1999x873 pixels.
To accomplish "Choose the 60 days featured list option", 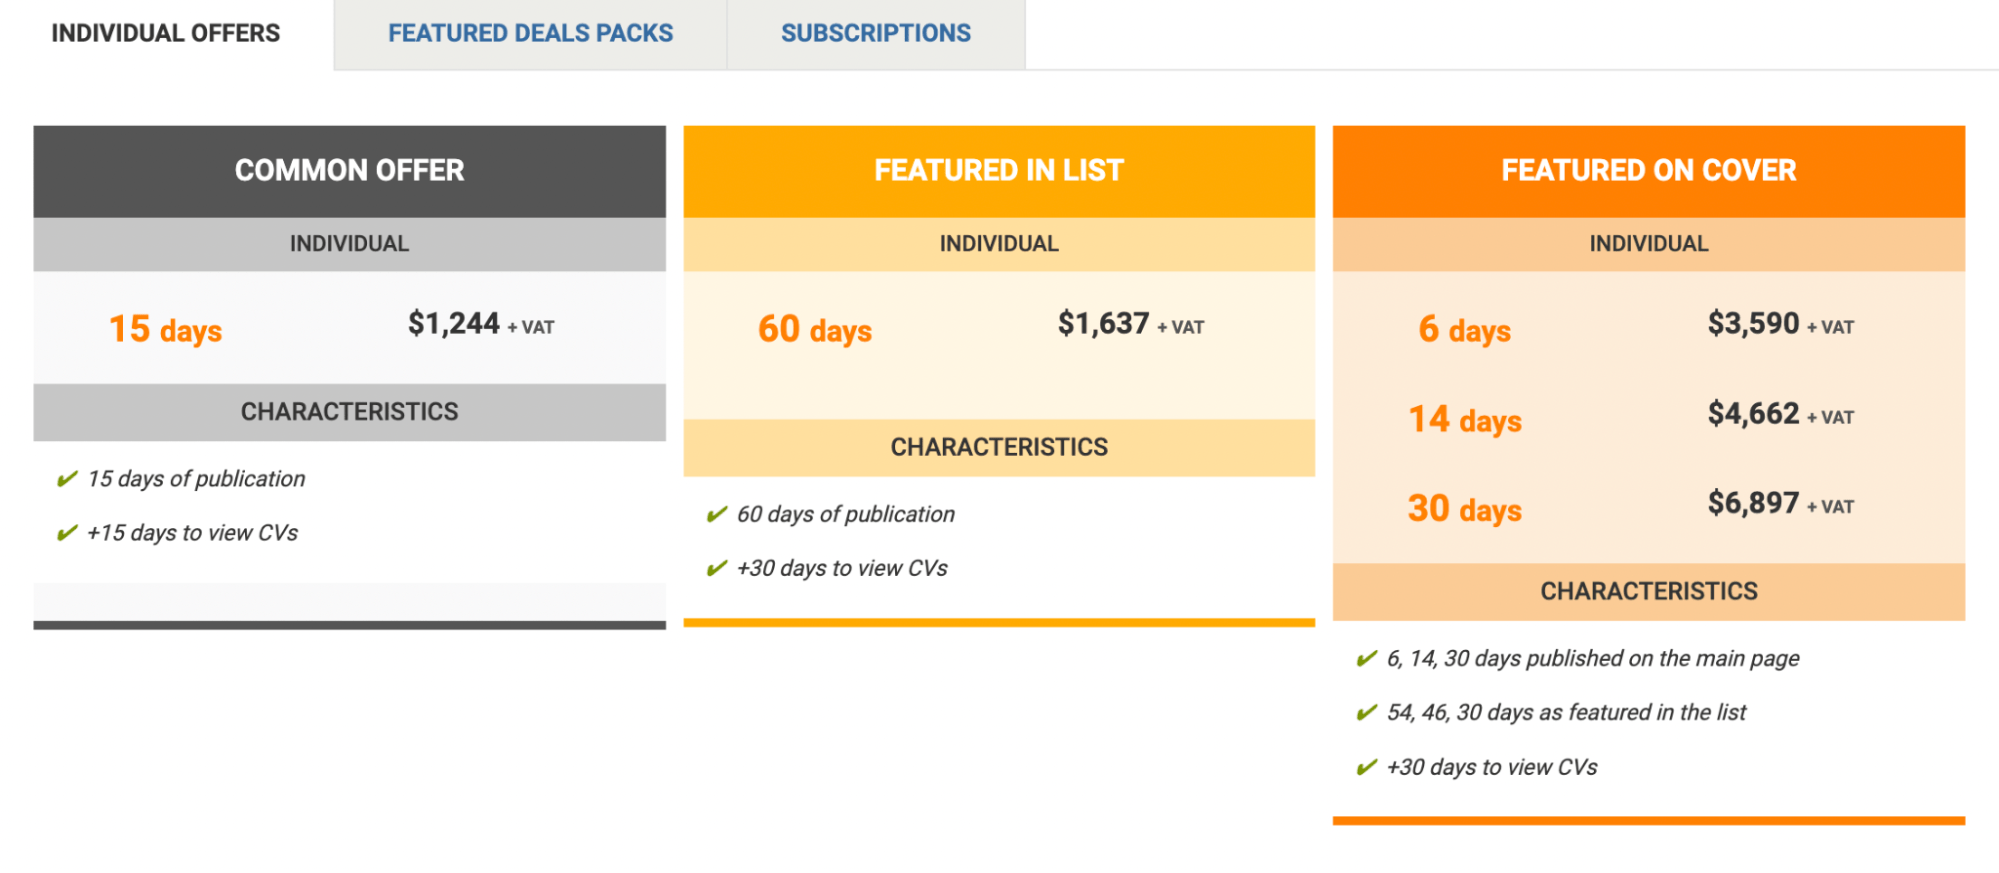I will coord(815,329).
